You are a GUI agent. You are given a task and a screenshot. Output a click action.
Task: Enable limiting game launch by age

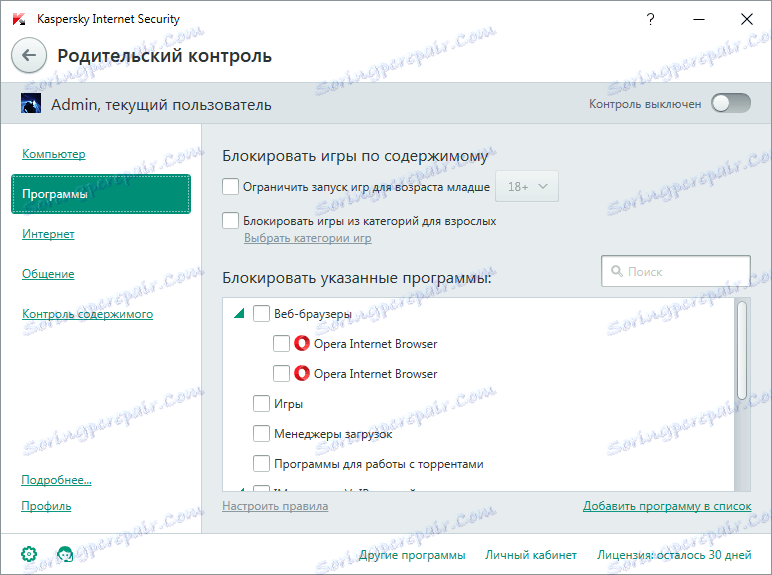pyautogui.click(x=230, y=187)
